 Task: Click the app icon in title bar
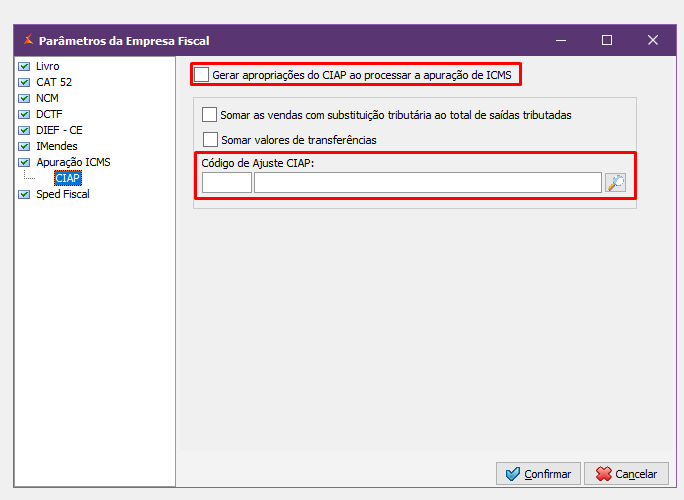(x=26, y=41)
